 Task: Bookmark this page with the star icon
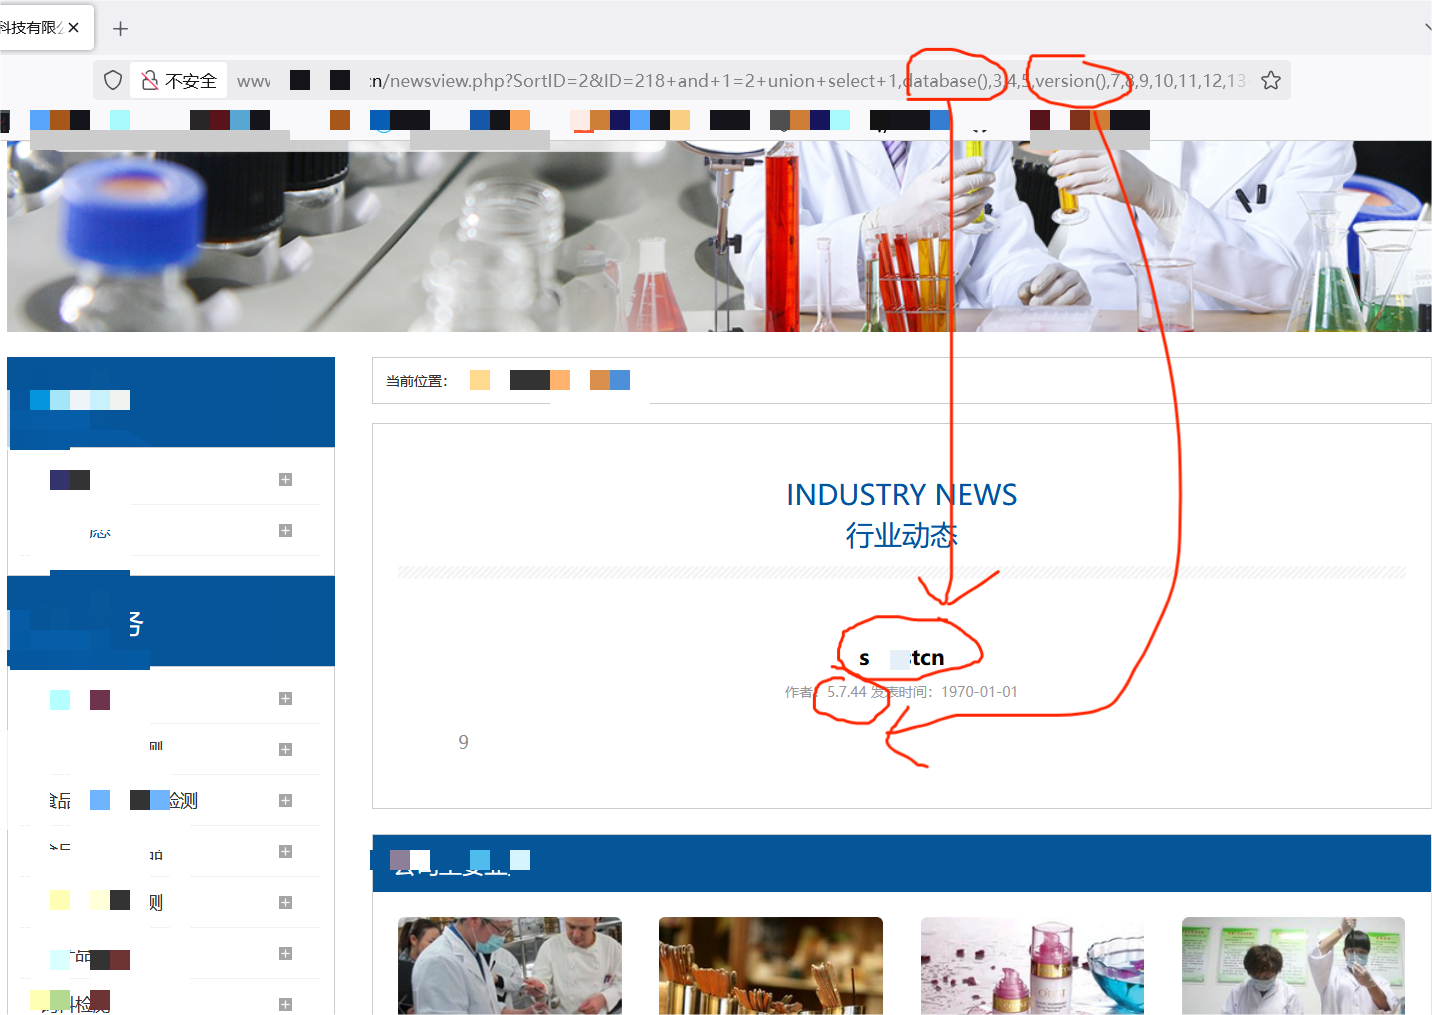pos(1270,80)
